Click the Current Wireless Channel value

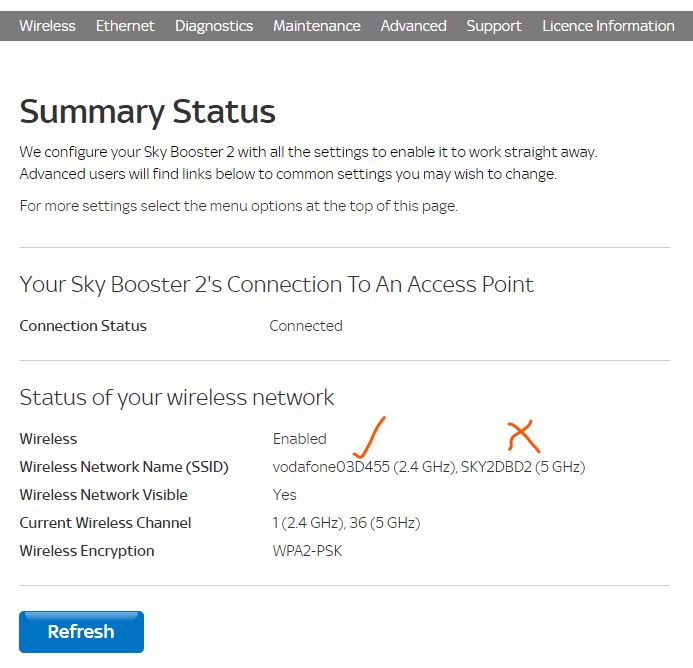(x=346, y=523)
